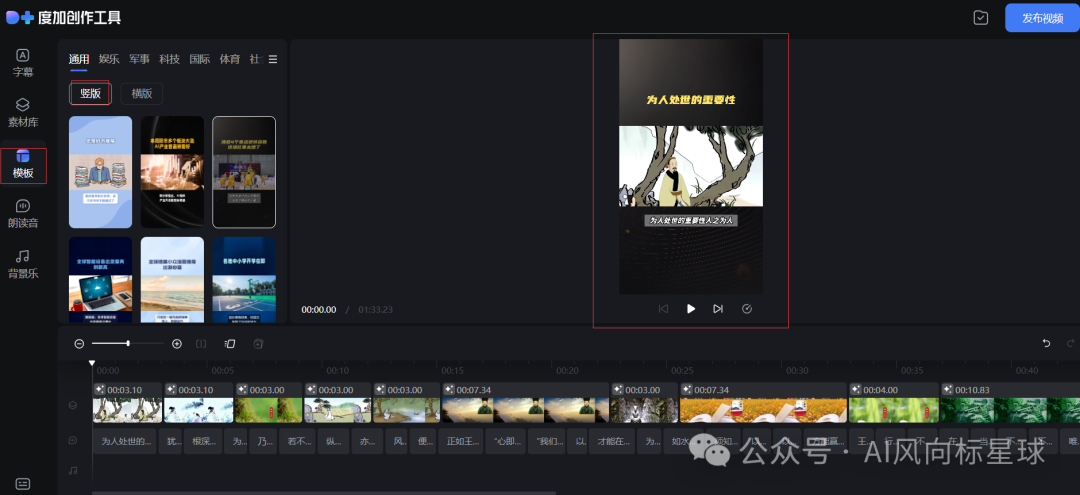Image resolution: width=1080 pixels, height=495 pixels.
Task: Expand the template category list menu
Action: tap(273, 60)
